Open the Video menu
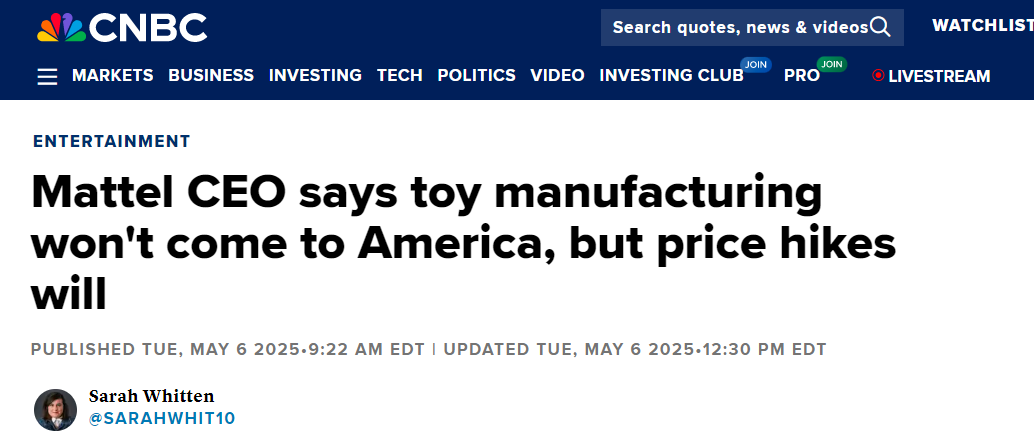Screen dimensions: 1034x442 (x=557, y=76)
